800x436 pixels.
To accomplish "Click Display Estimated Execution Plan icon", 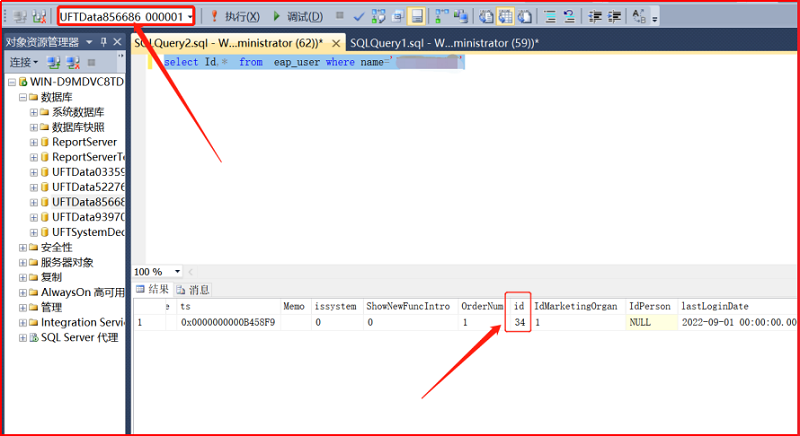I will 379,17.
